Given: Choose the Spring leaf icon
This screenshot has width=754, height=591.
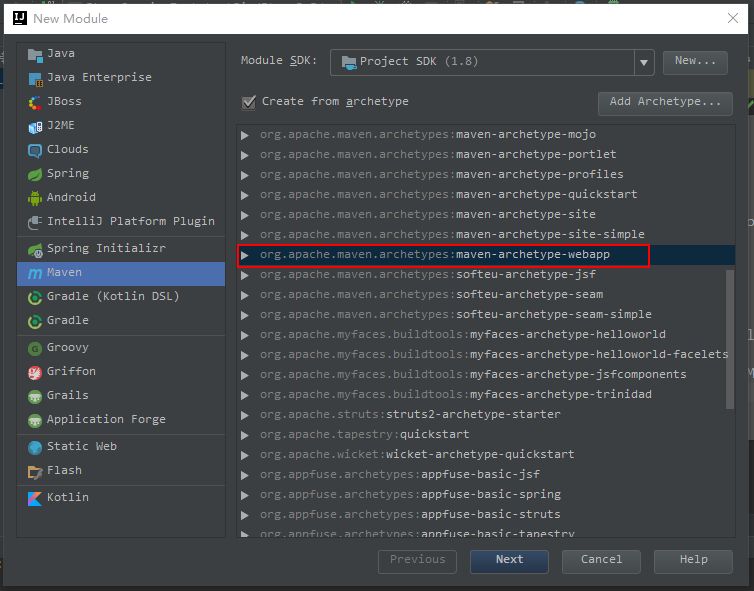Looking at the screenshot, I should (35, 174).
